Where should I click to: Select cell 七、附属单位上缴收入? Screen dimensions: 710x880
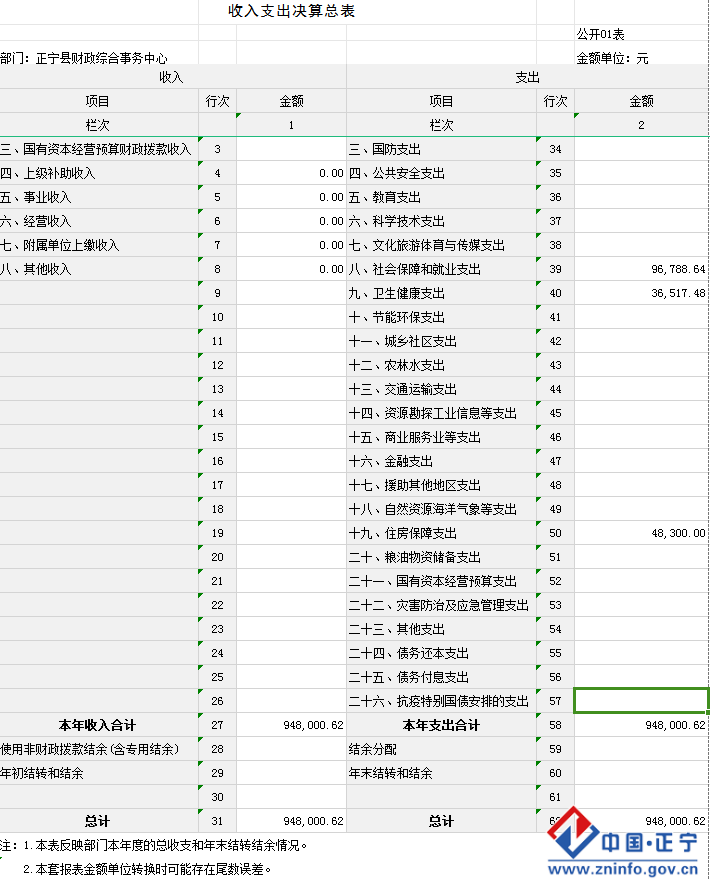point(99,245)
